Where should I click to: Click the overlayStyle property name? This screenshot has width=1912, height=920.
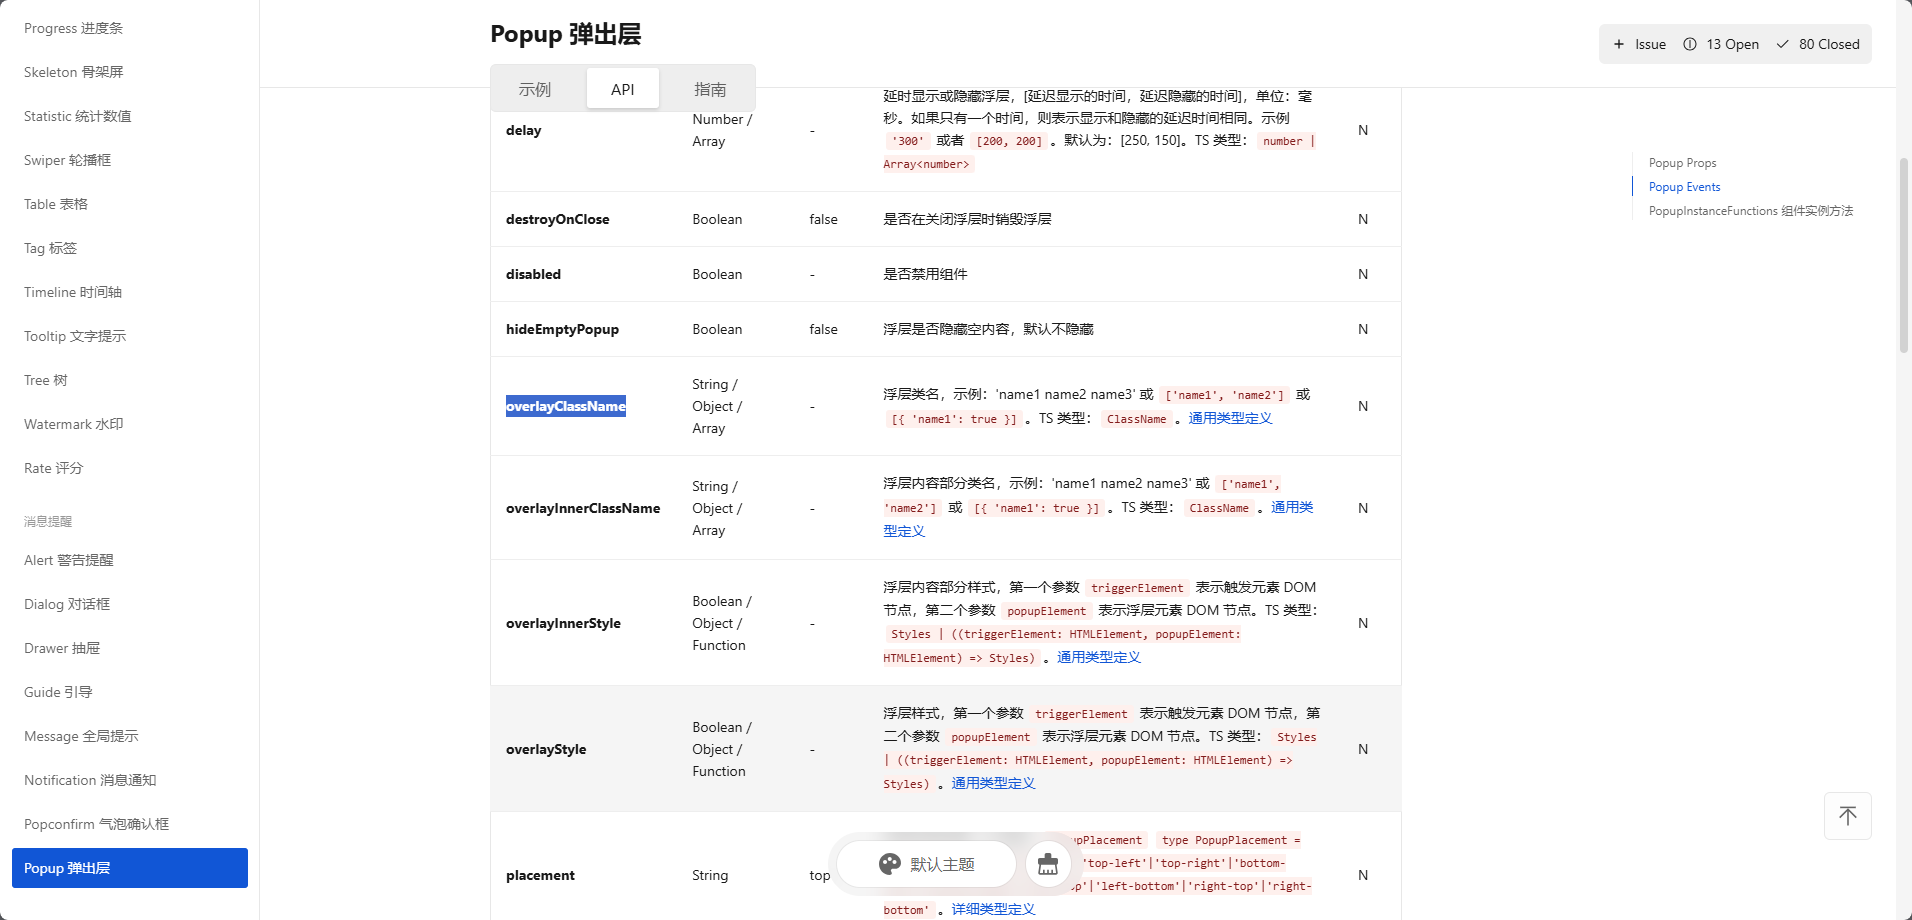[546, 749]
